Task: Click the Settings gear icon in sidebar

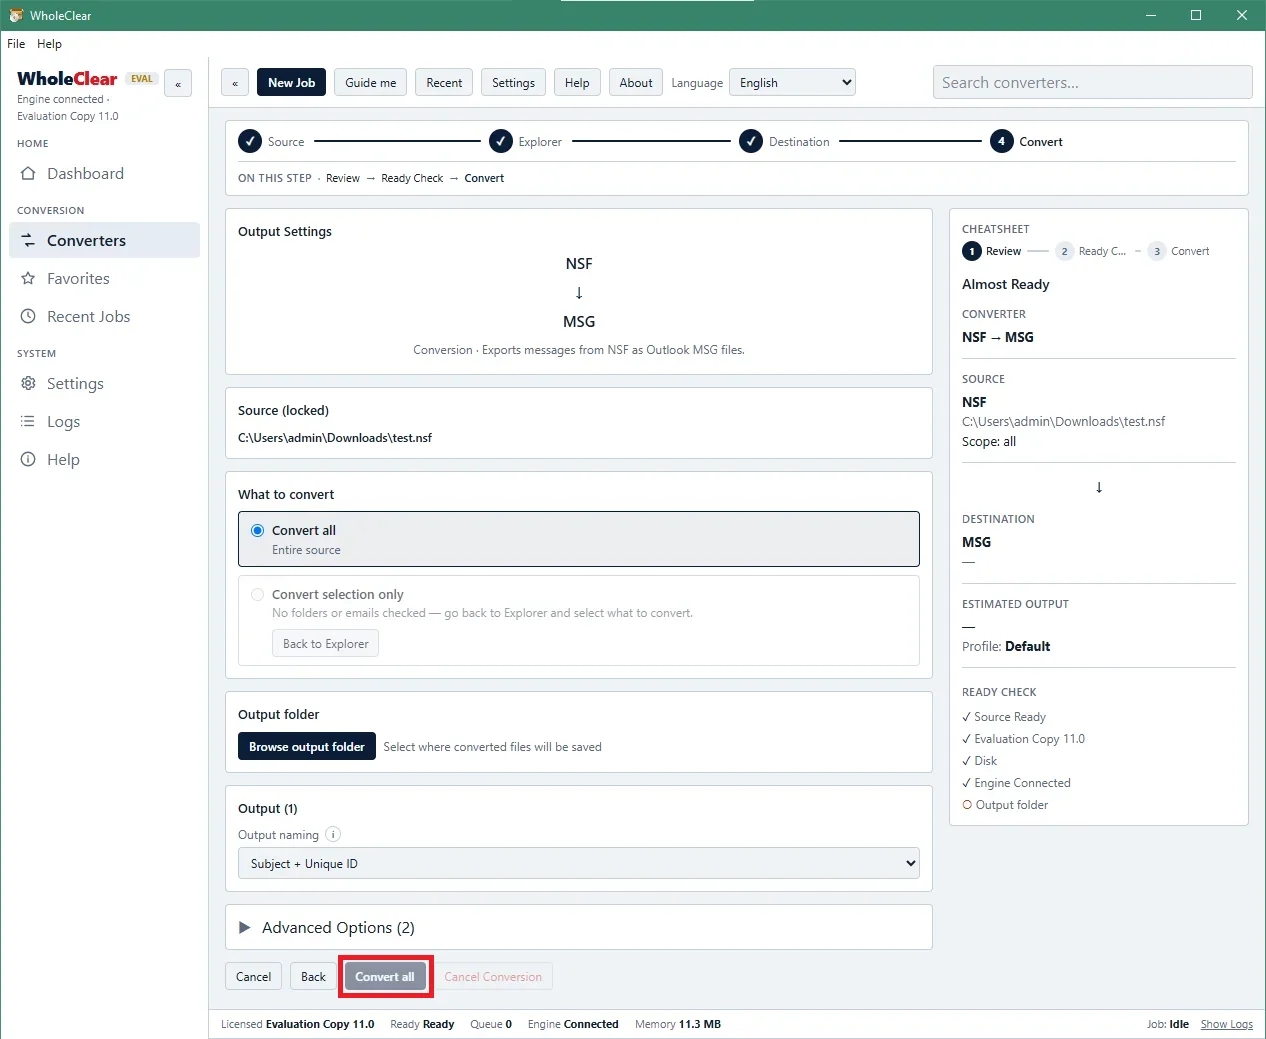Action: coord(28,384)
